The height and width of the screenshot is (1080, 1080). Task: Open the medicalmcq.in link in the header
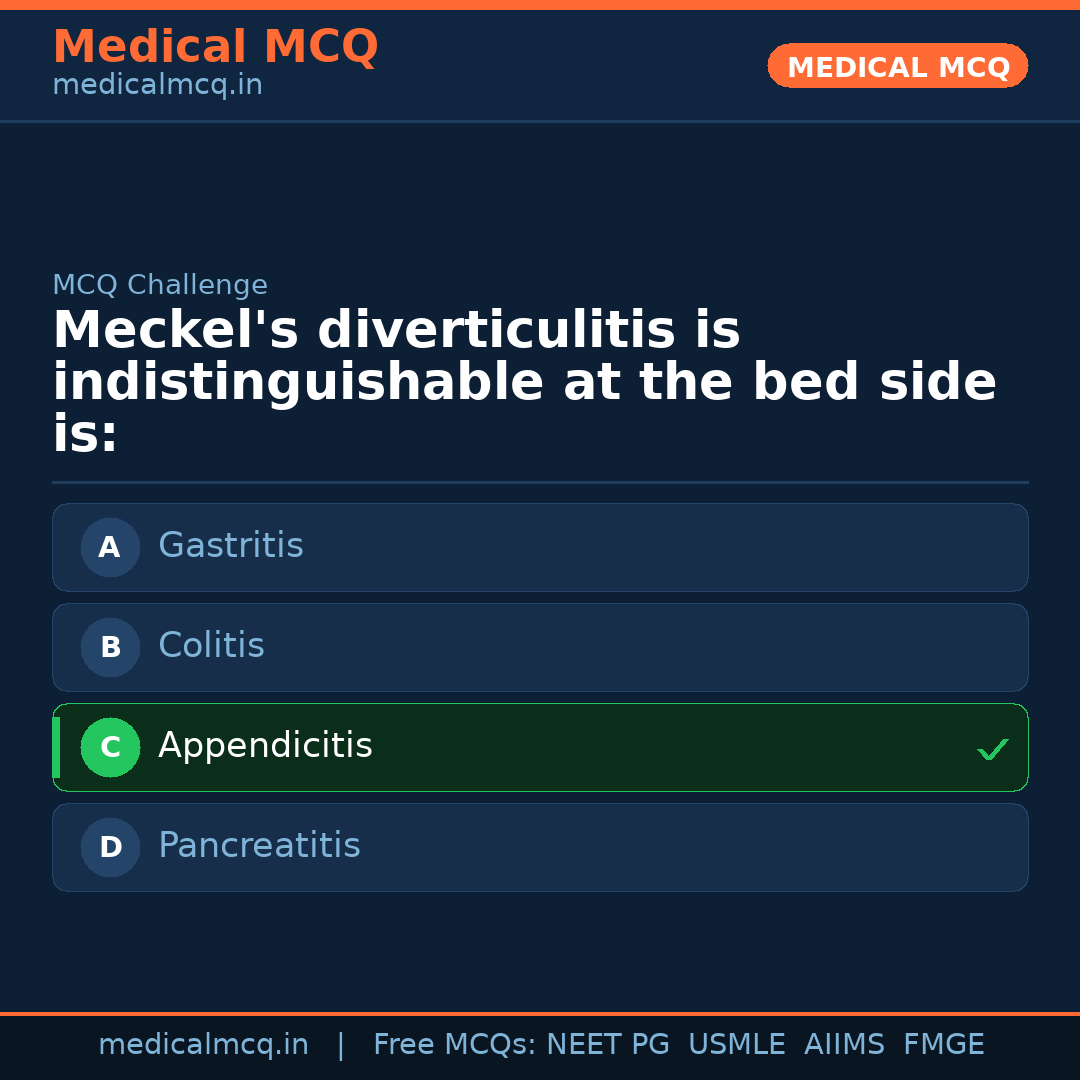click(x=157, y=86)
